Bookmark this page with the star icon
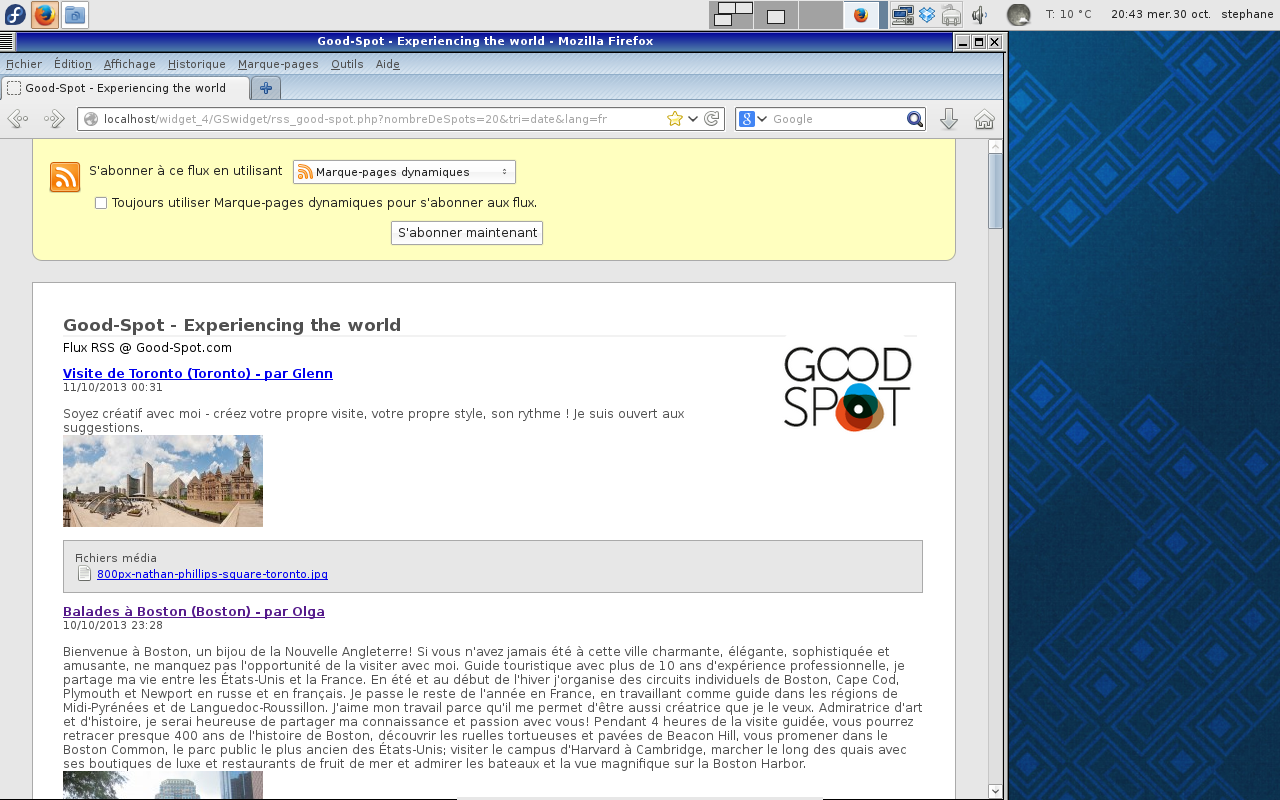1280x800 pixels. point(675,119)
